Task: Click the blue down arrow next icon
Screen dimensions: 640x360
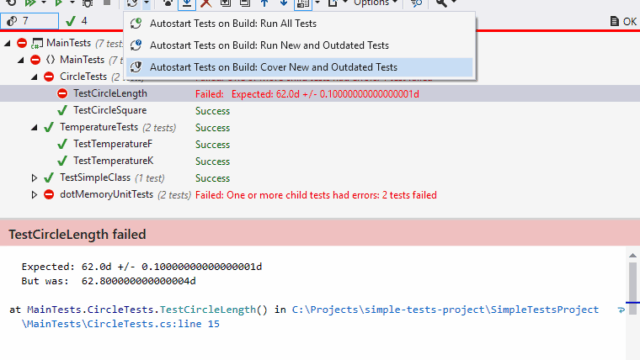Action: click(283, 3)
